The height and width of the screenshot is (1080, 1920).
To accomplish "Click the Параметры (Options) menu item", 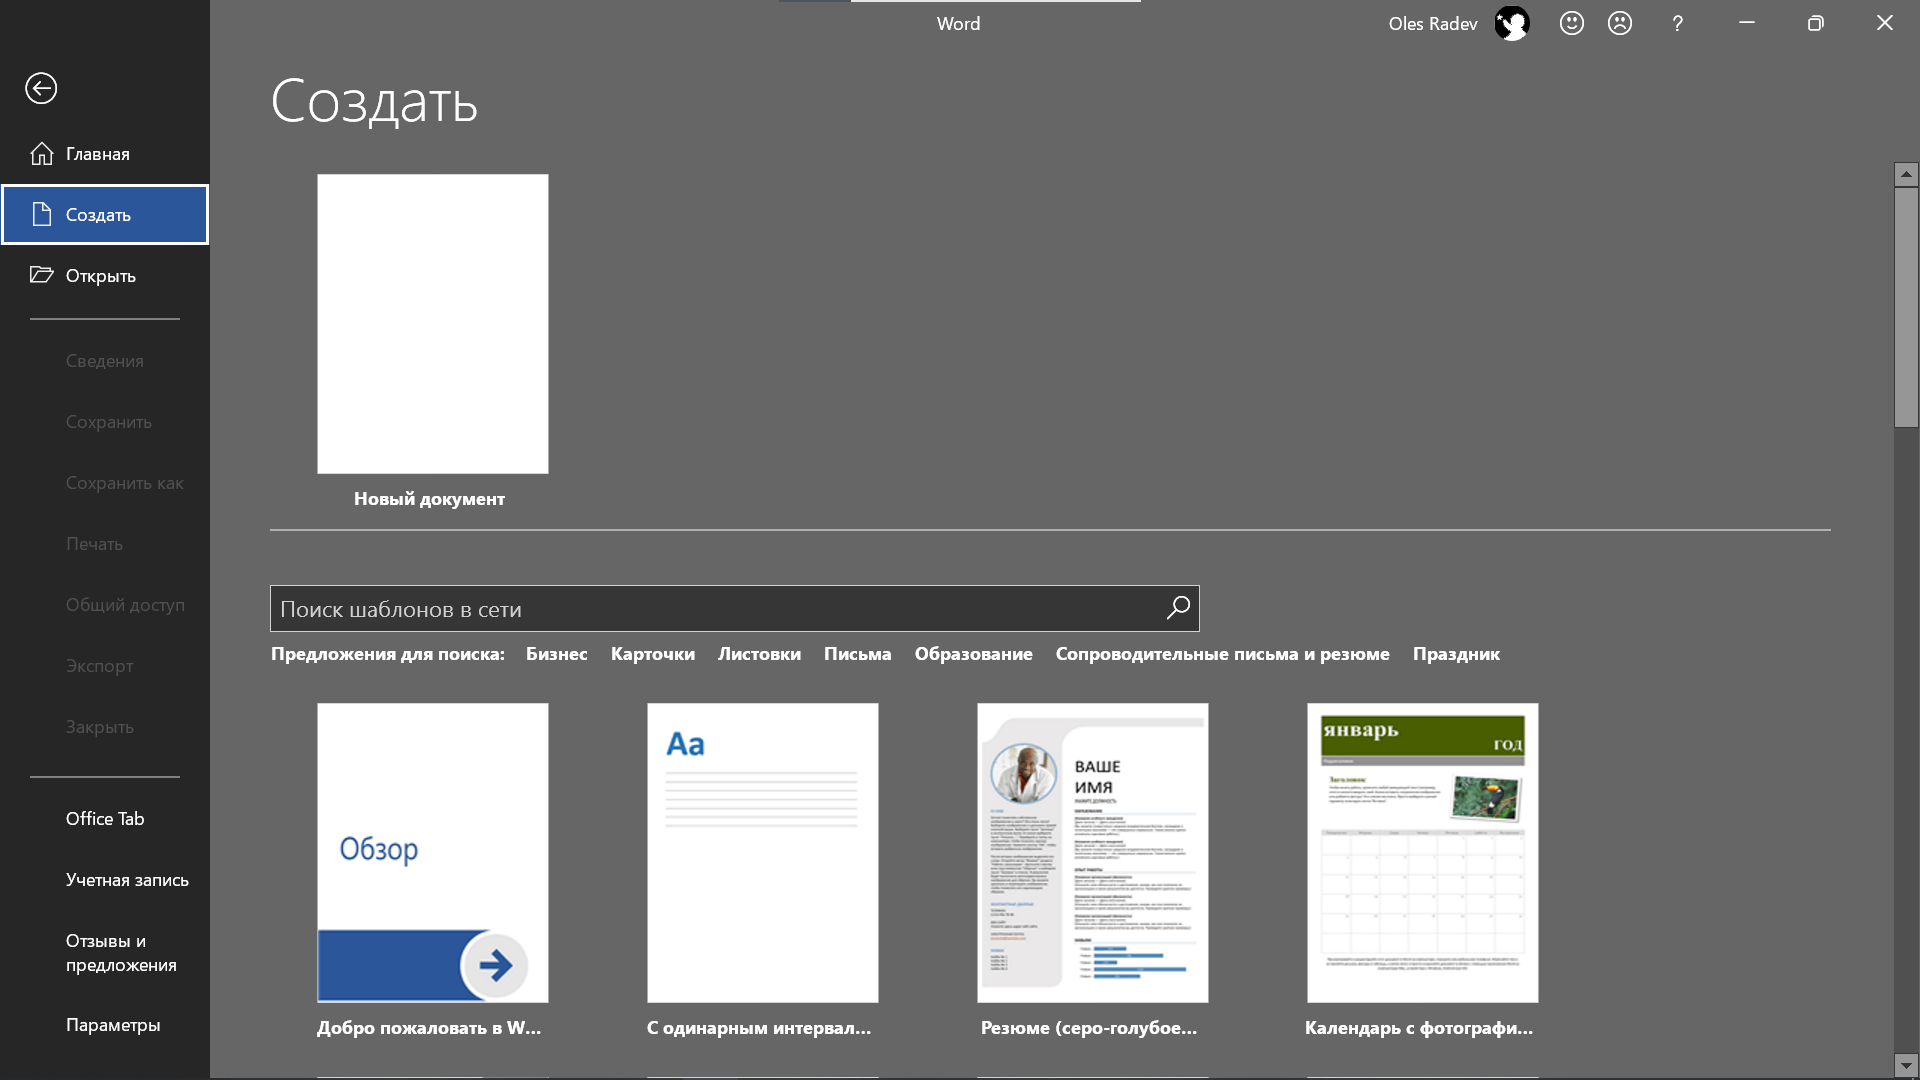I will tap(113, 1023).
